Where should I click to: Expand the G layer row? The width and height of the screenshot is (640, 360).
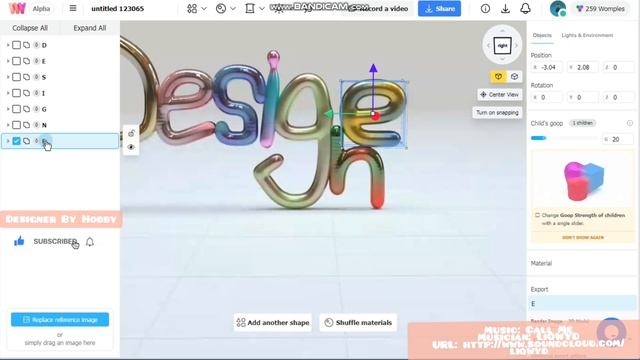coord(8,109)
